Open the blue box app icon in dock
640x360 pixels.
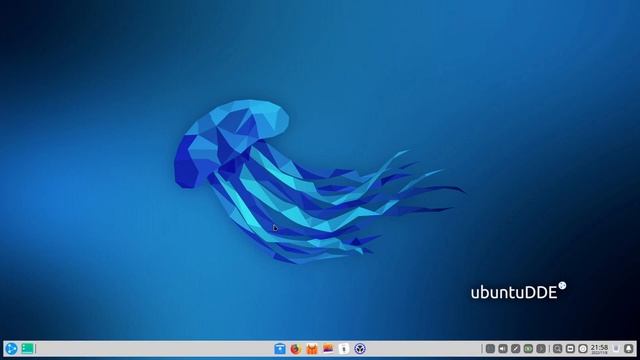click(280, 349)
